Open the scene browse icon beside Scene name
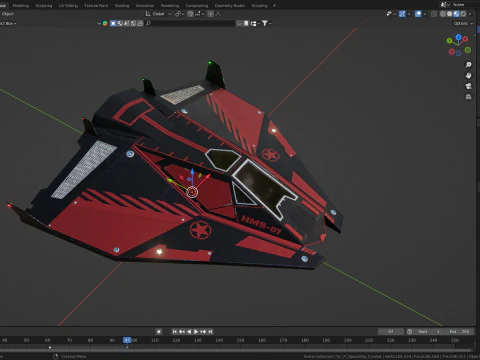Screen dimensions: 480x360 [445, 4]
